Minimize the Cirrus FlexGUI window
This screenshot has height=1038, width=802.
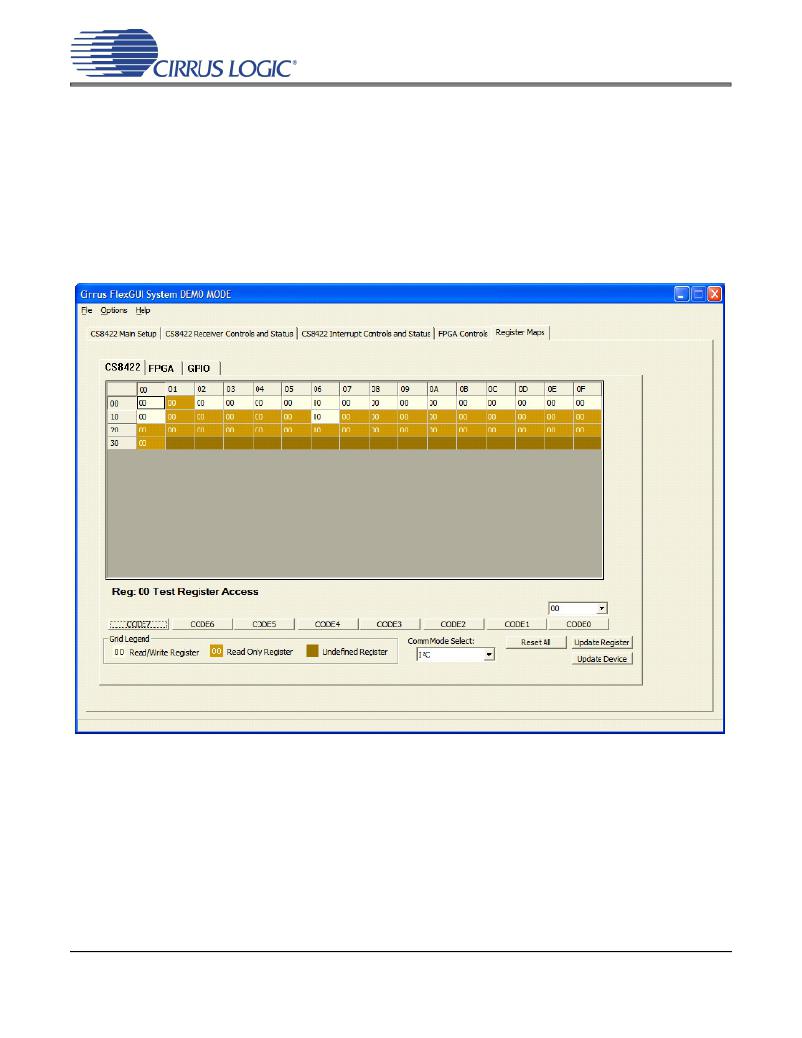(681, 295)
